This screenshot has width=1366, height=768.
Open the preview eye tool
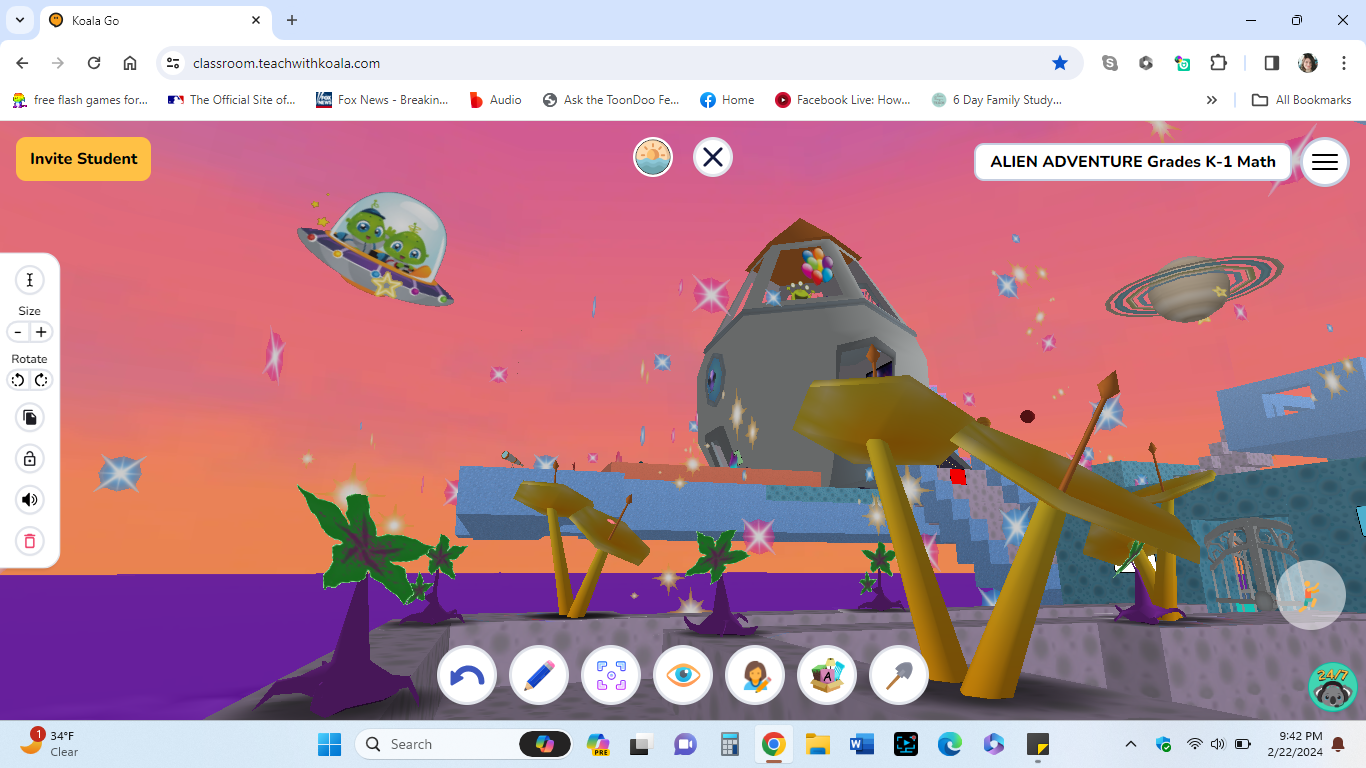tap(682, 675)
